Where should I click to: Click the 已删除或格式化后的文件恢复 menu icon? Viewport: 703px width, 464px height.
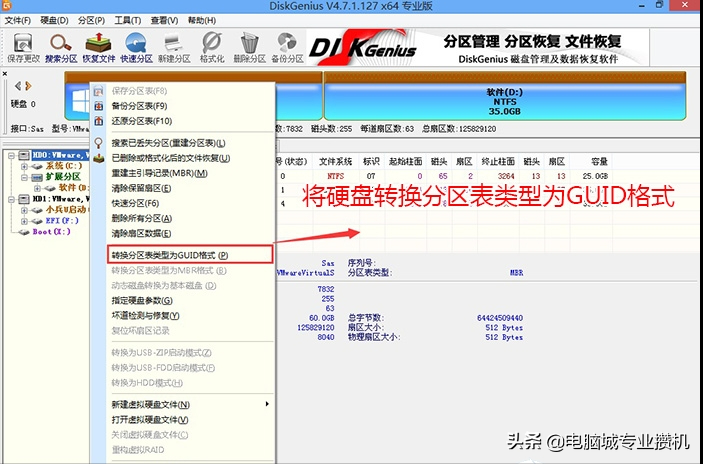tap(99, 158)
